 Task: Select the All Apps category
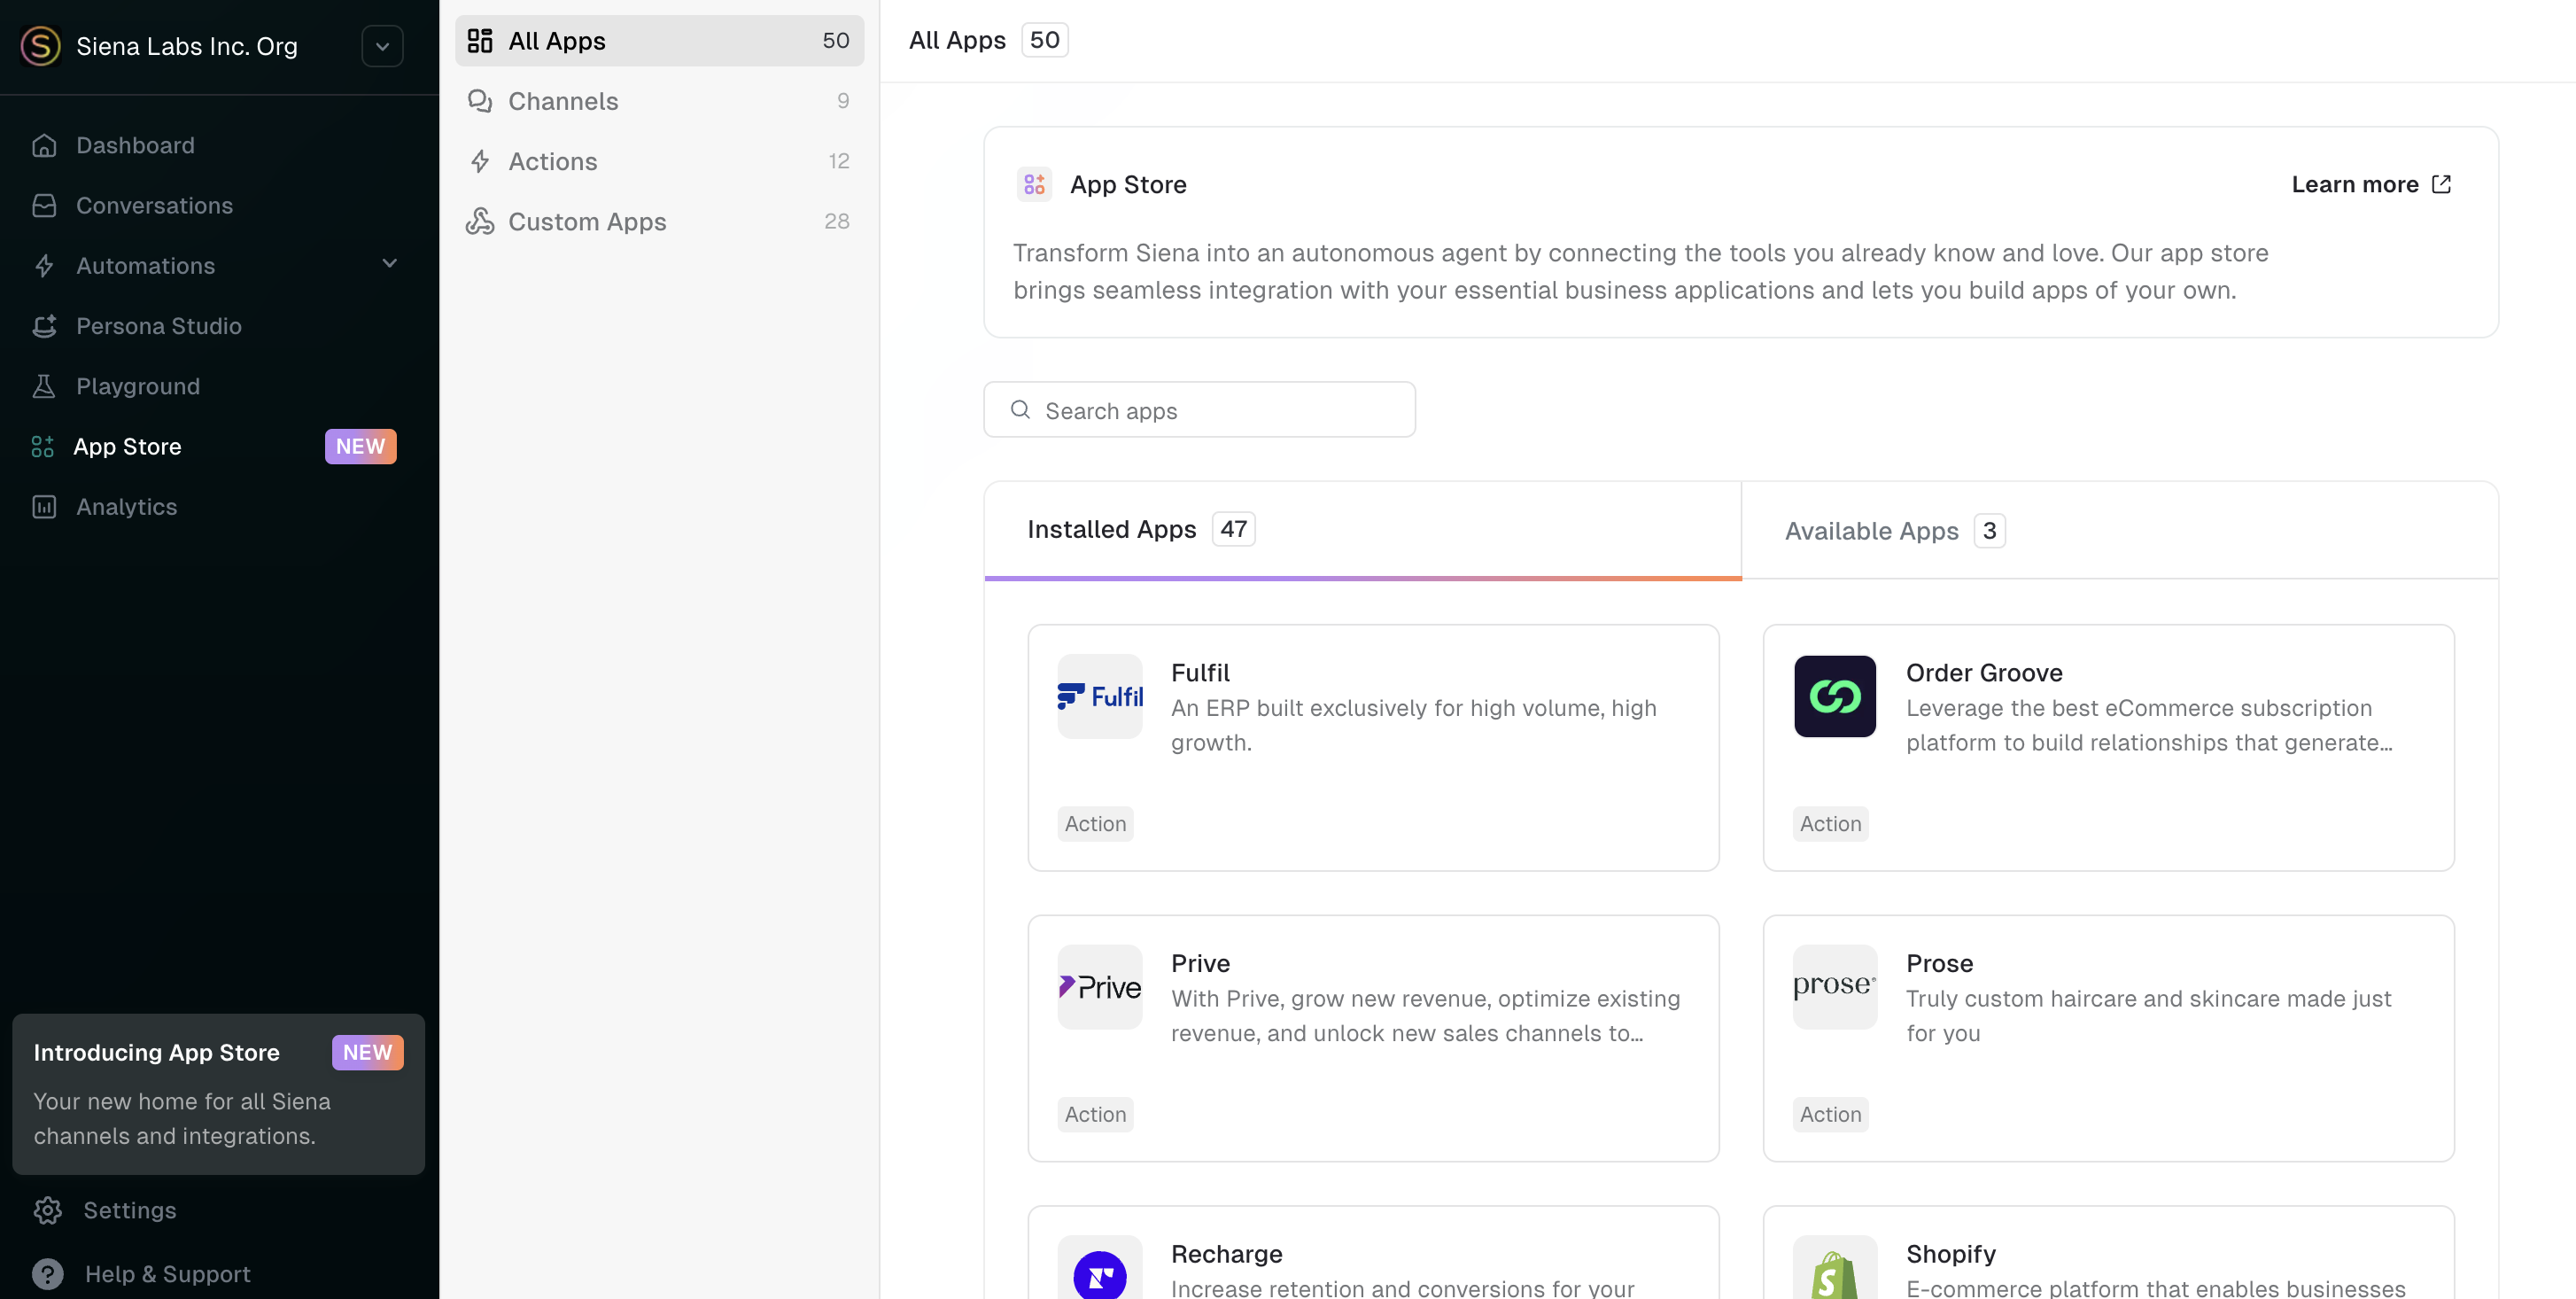[x=659, y=40]
